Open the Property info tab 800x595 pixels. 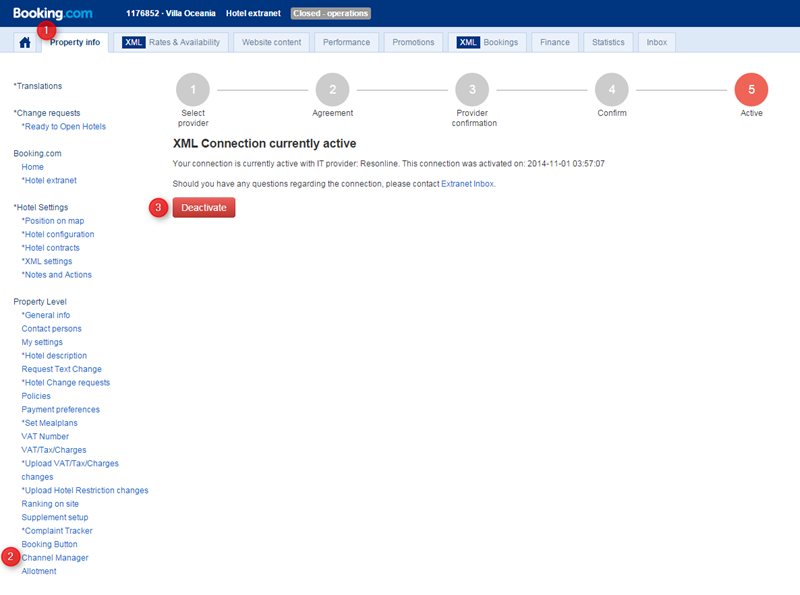75,42
